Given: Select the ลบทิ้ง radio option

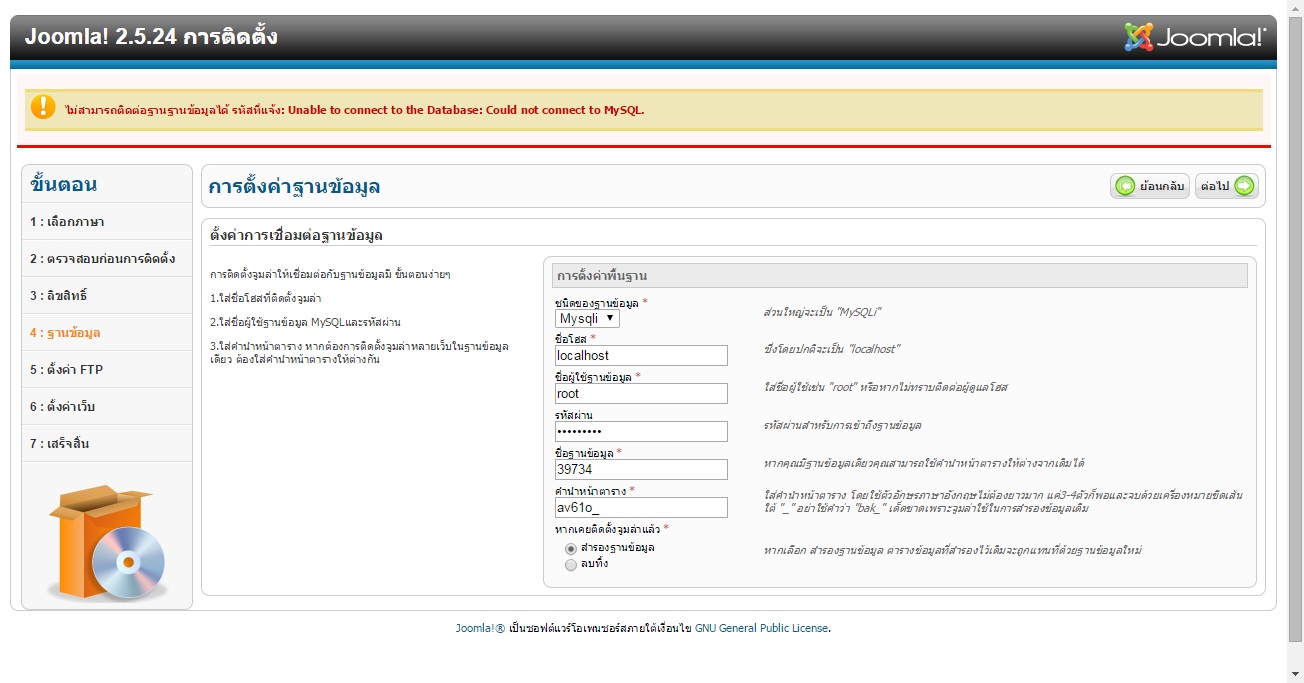Looking at the screenshot, I should pos(571,564).
